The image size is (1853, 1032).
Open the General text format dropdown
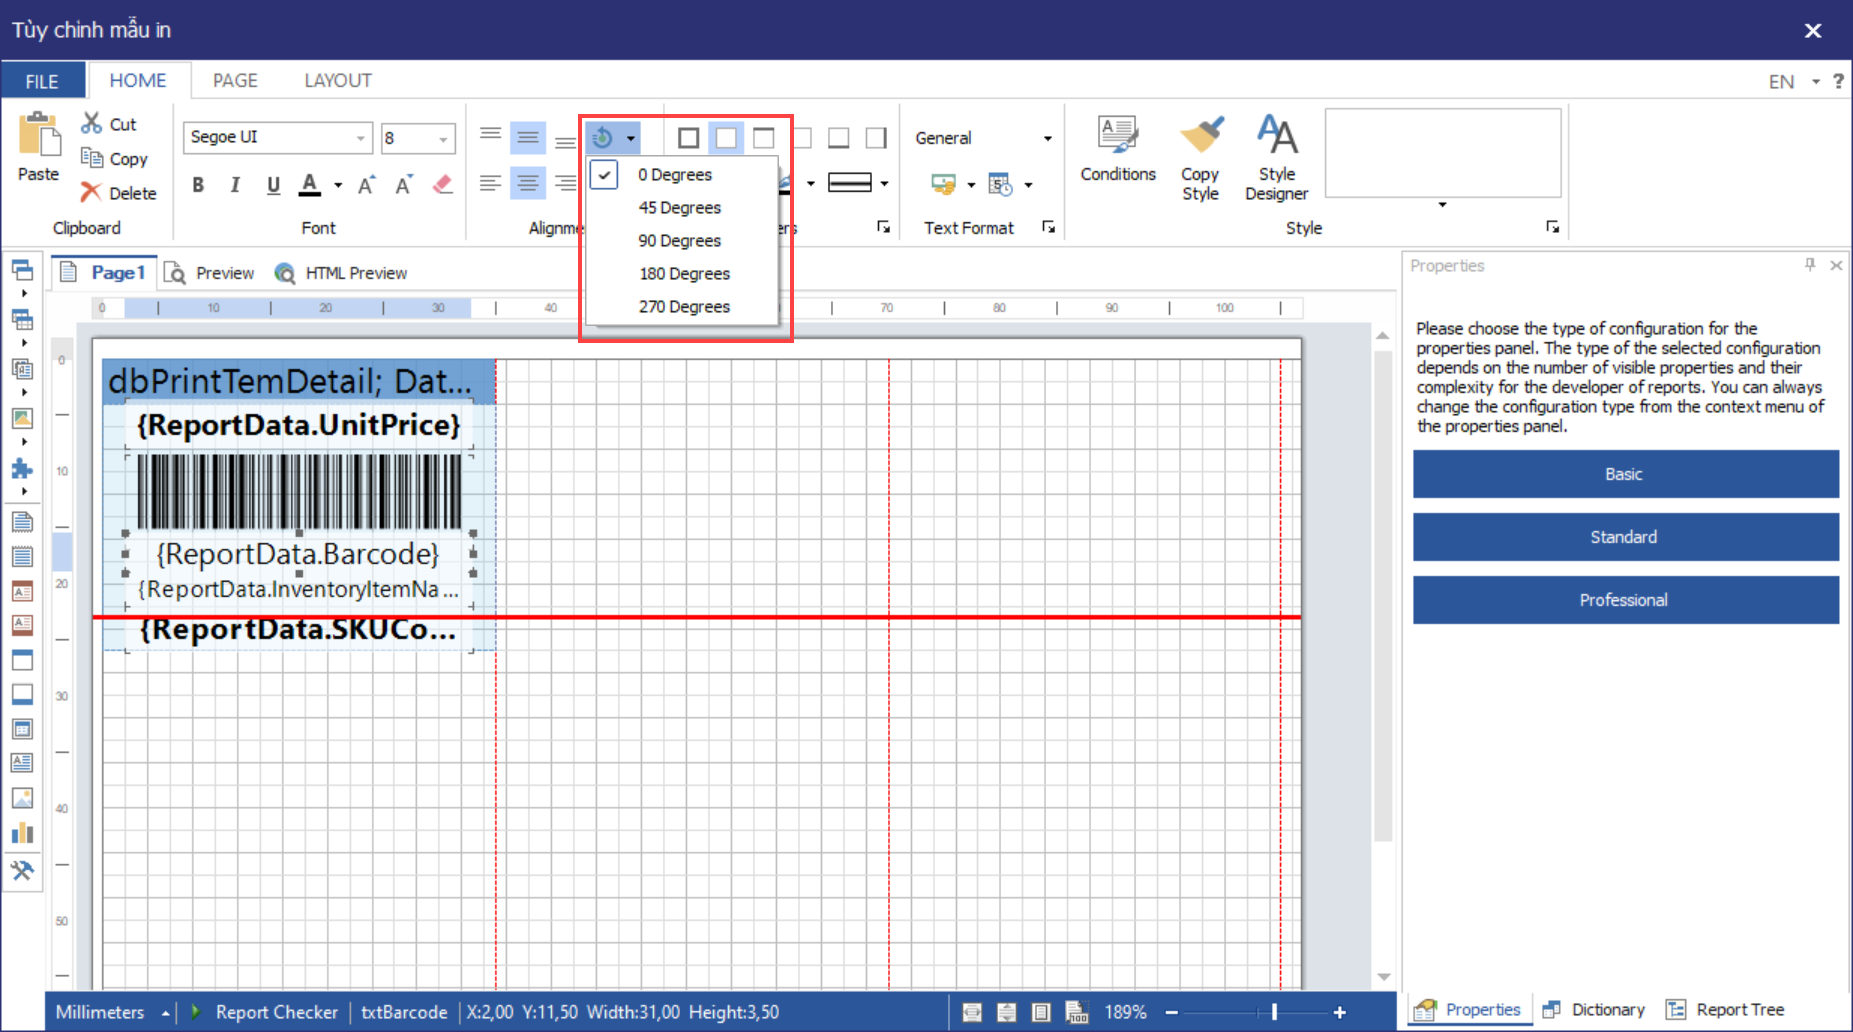[1047, 138]
